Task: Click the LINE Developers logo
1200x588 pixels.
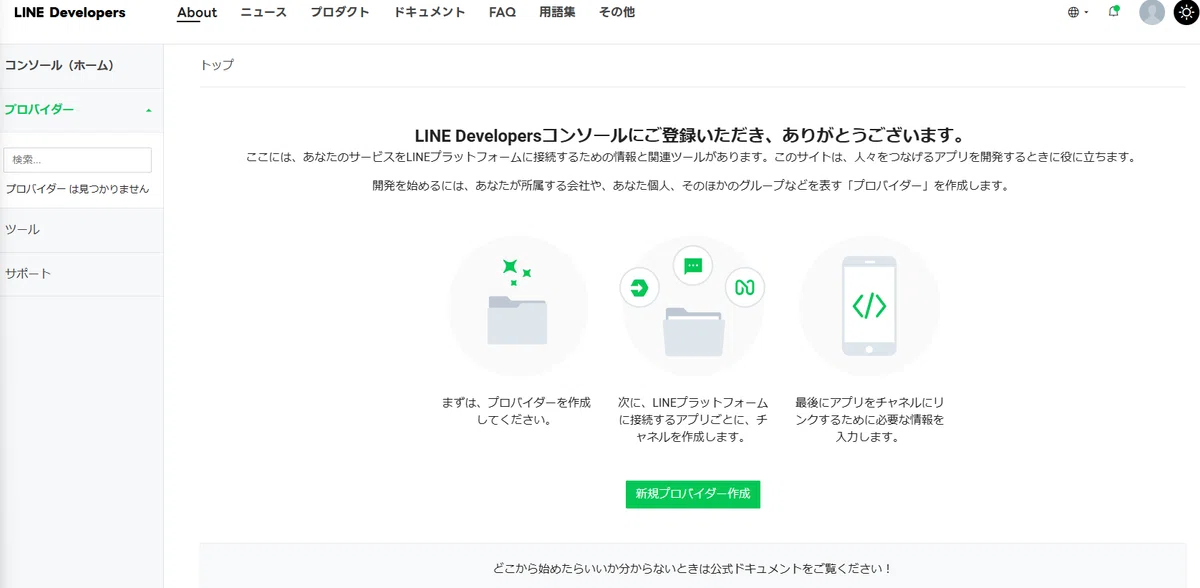Action: click(70, 13)
